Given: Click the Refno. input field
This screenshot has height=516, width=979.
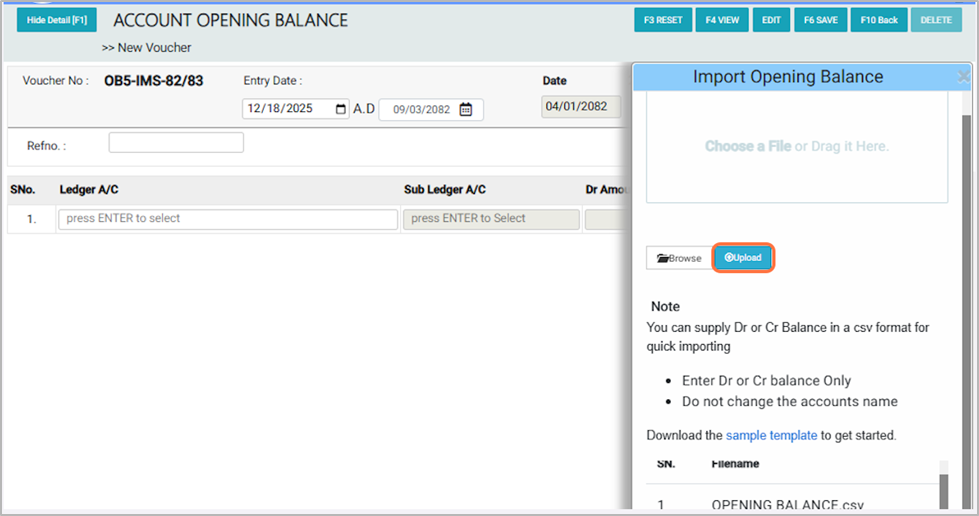Looking at the screenshot, I should tap(176, 143).
